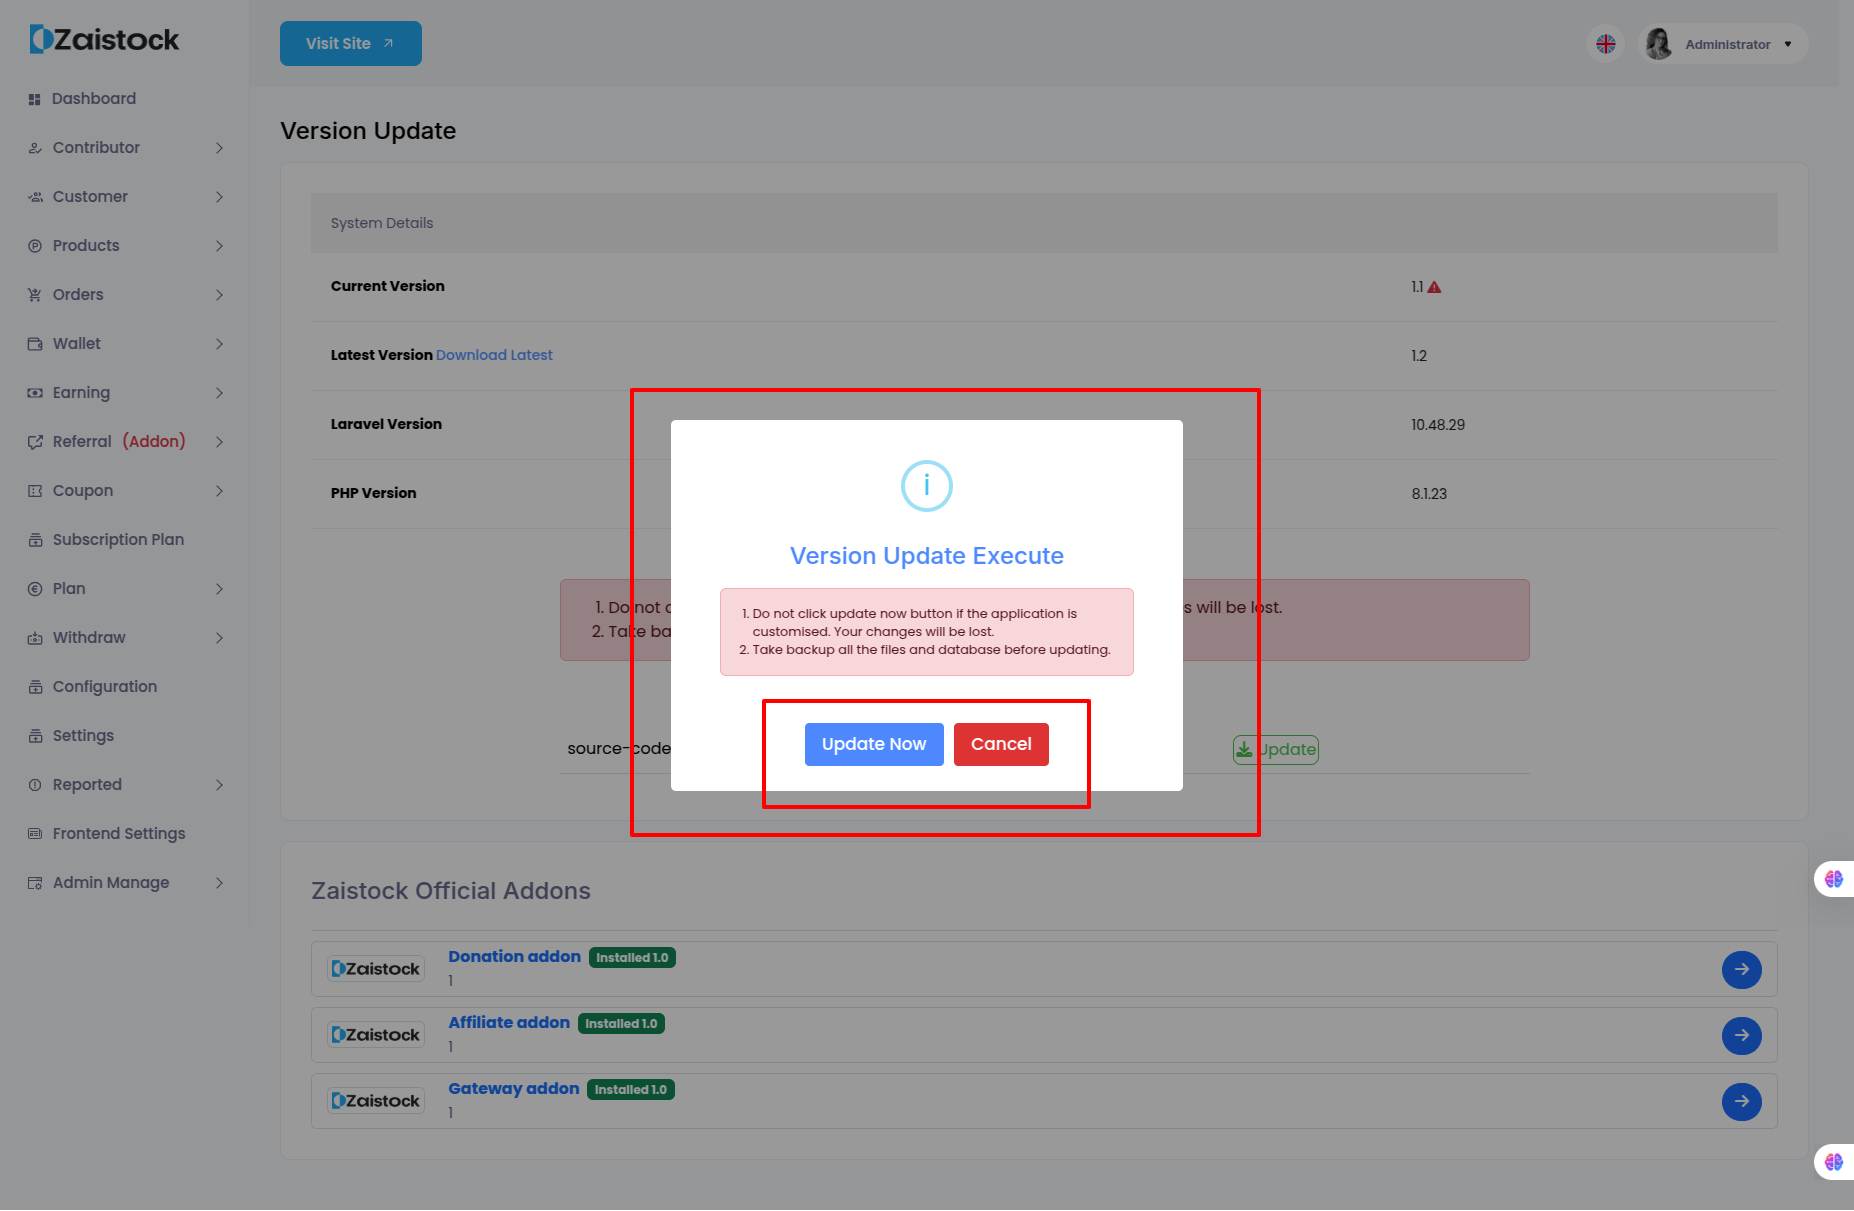Expand the Plan menu chevron
1854x1211 pixels.
219,589
